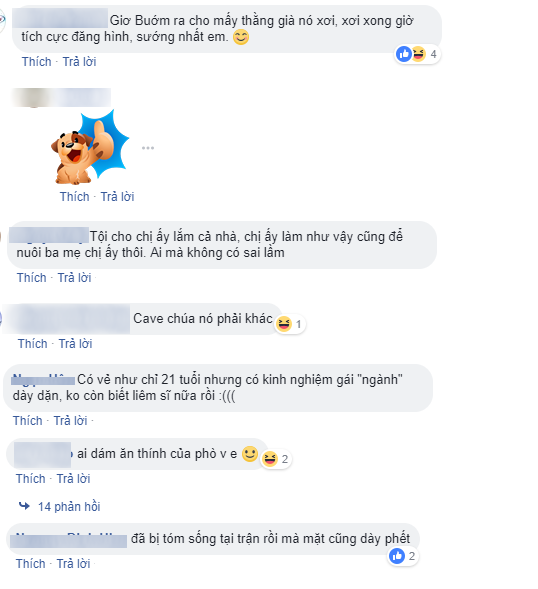Click the laughing reaction on first comment
The width and height of the screenshot is (538, 589).
(x=419, y=54)
